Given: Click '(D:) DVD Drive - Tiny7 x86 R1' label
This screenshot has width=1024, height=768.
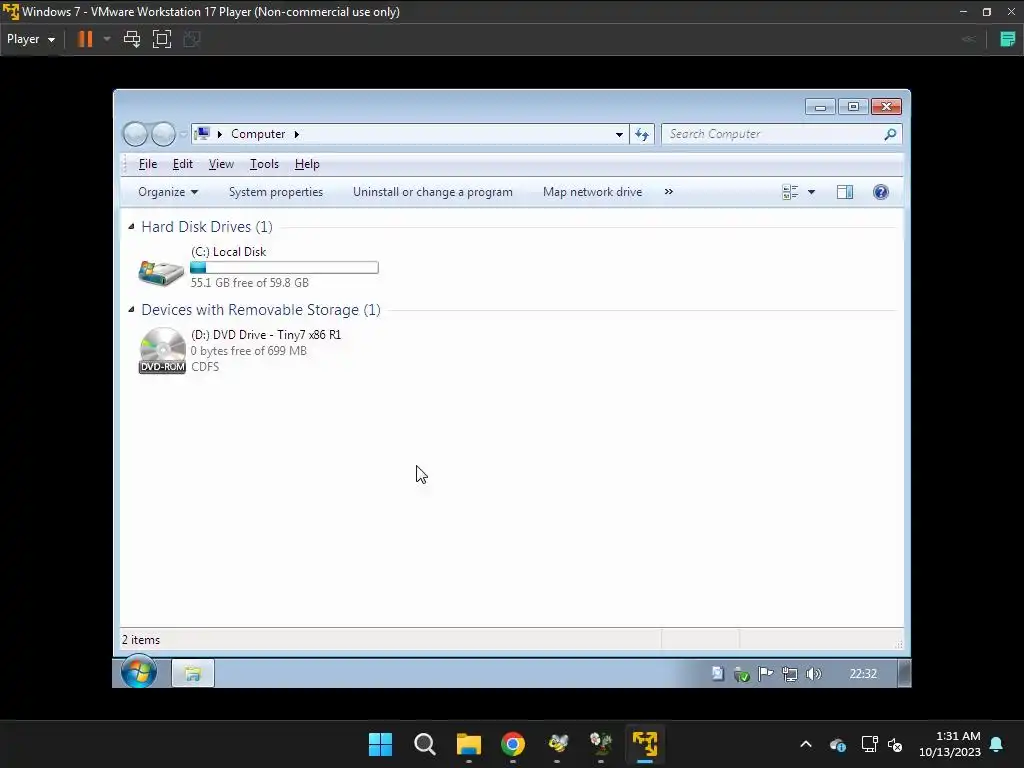Looking at the screenshot, I should click(x=266, y=334).
